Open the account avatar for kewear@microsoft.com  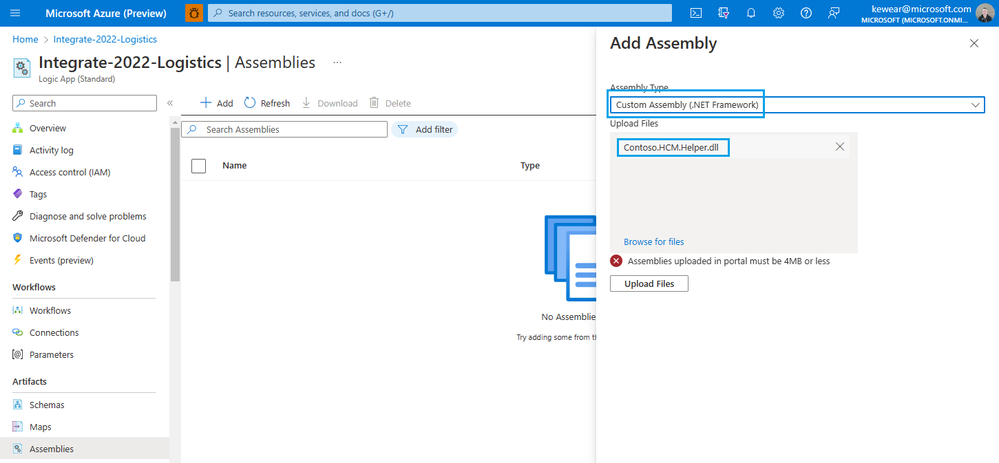point(984,13)
